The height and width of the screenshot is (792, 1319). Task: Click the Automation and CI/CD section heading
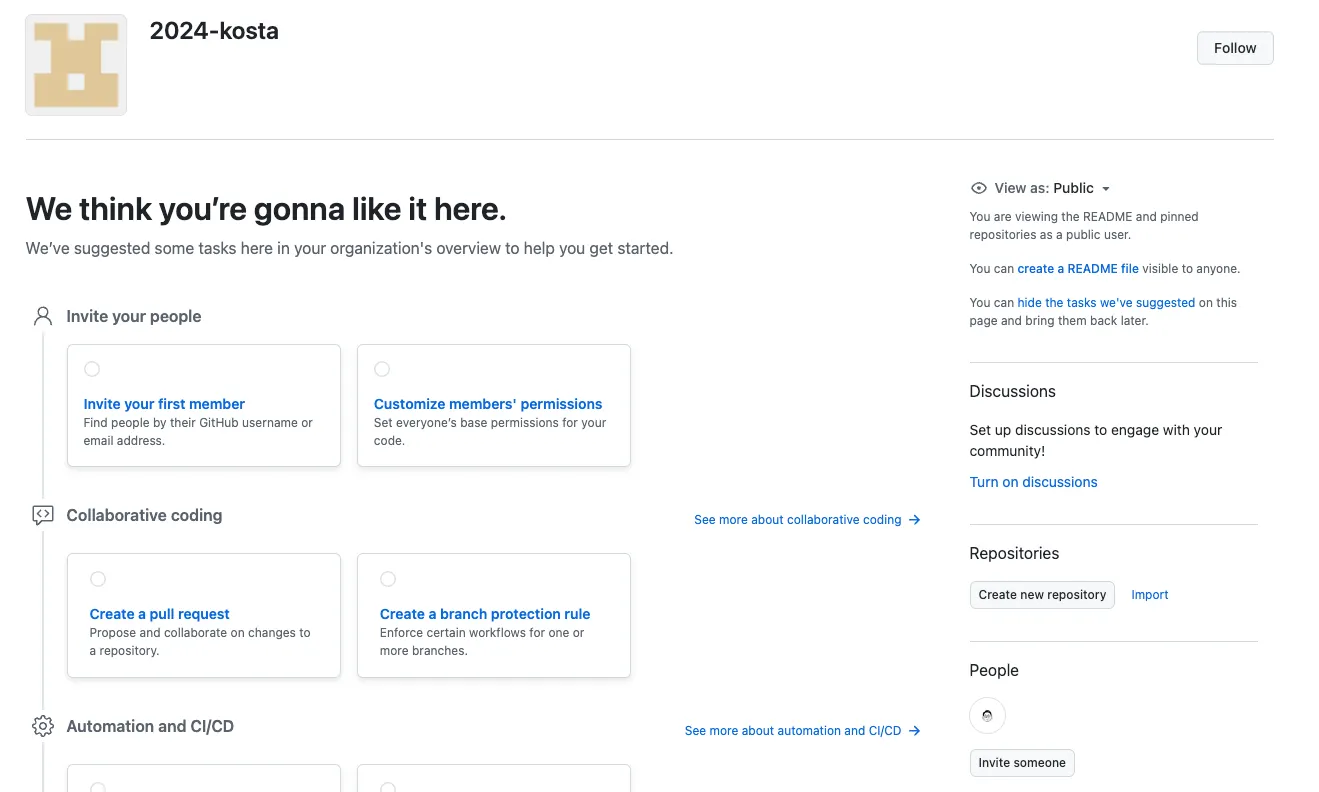point(150,726)
